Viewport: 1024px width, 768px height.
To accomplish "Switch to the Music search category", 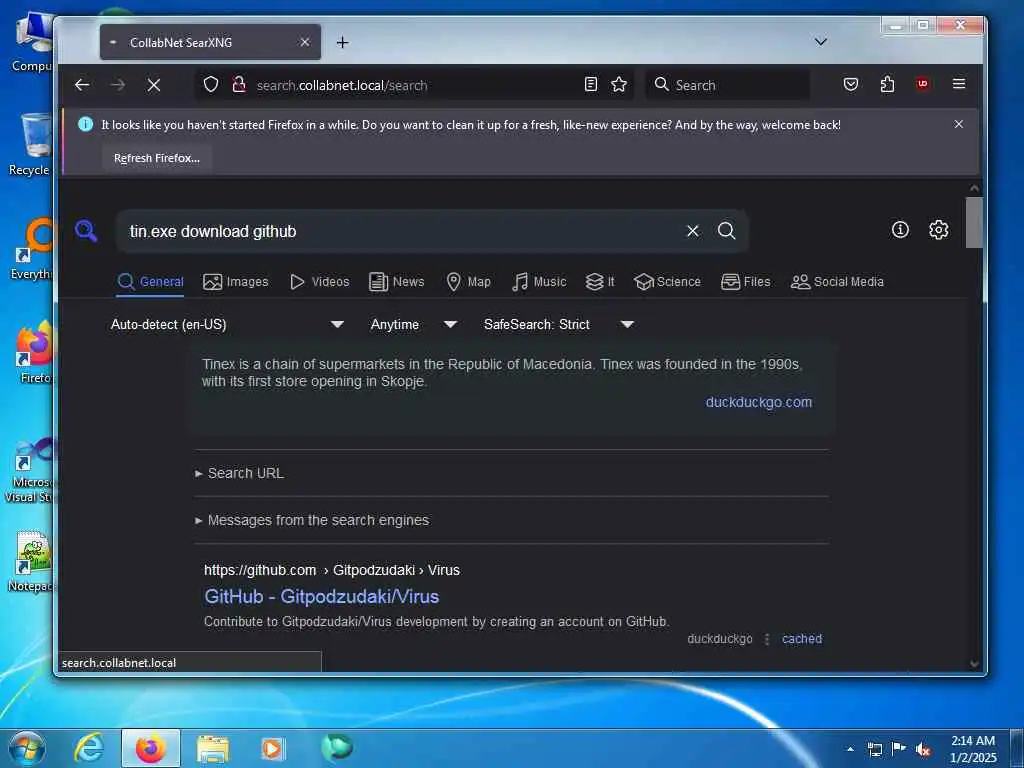I will click(x=539, y=281).
